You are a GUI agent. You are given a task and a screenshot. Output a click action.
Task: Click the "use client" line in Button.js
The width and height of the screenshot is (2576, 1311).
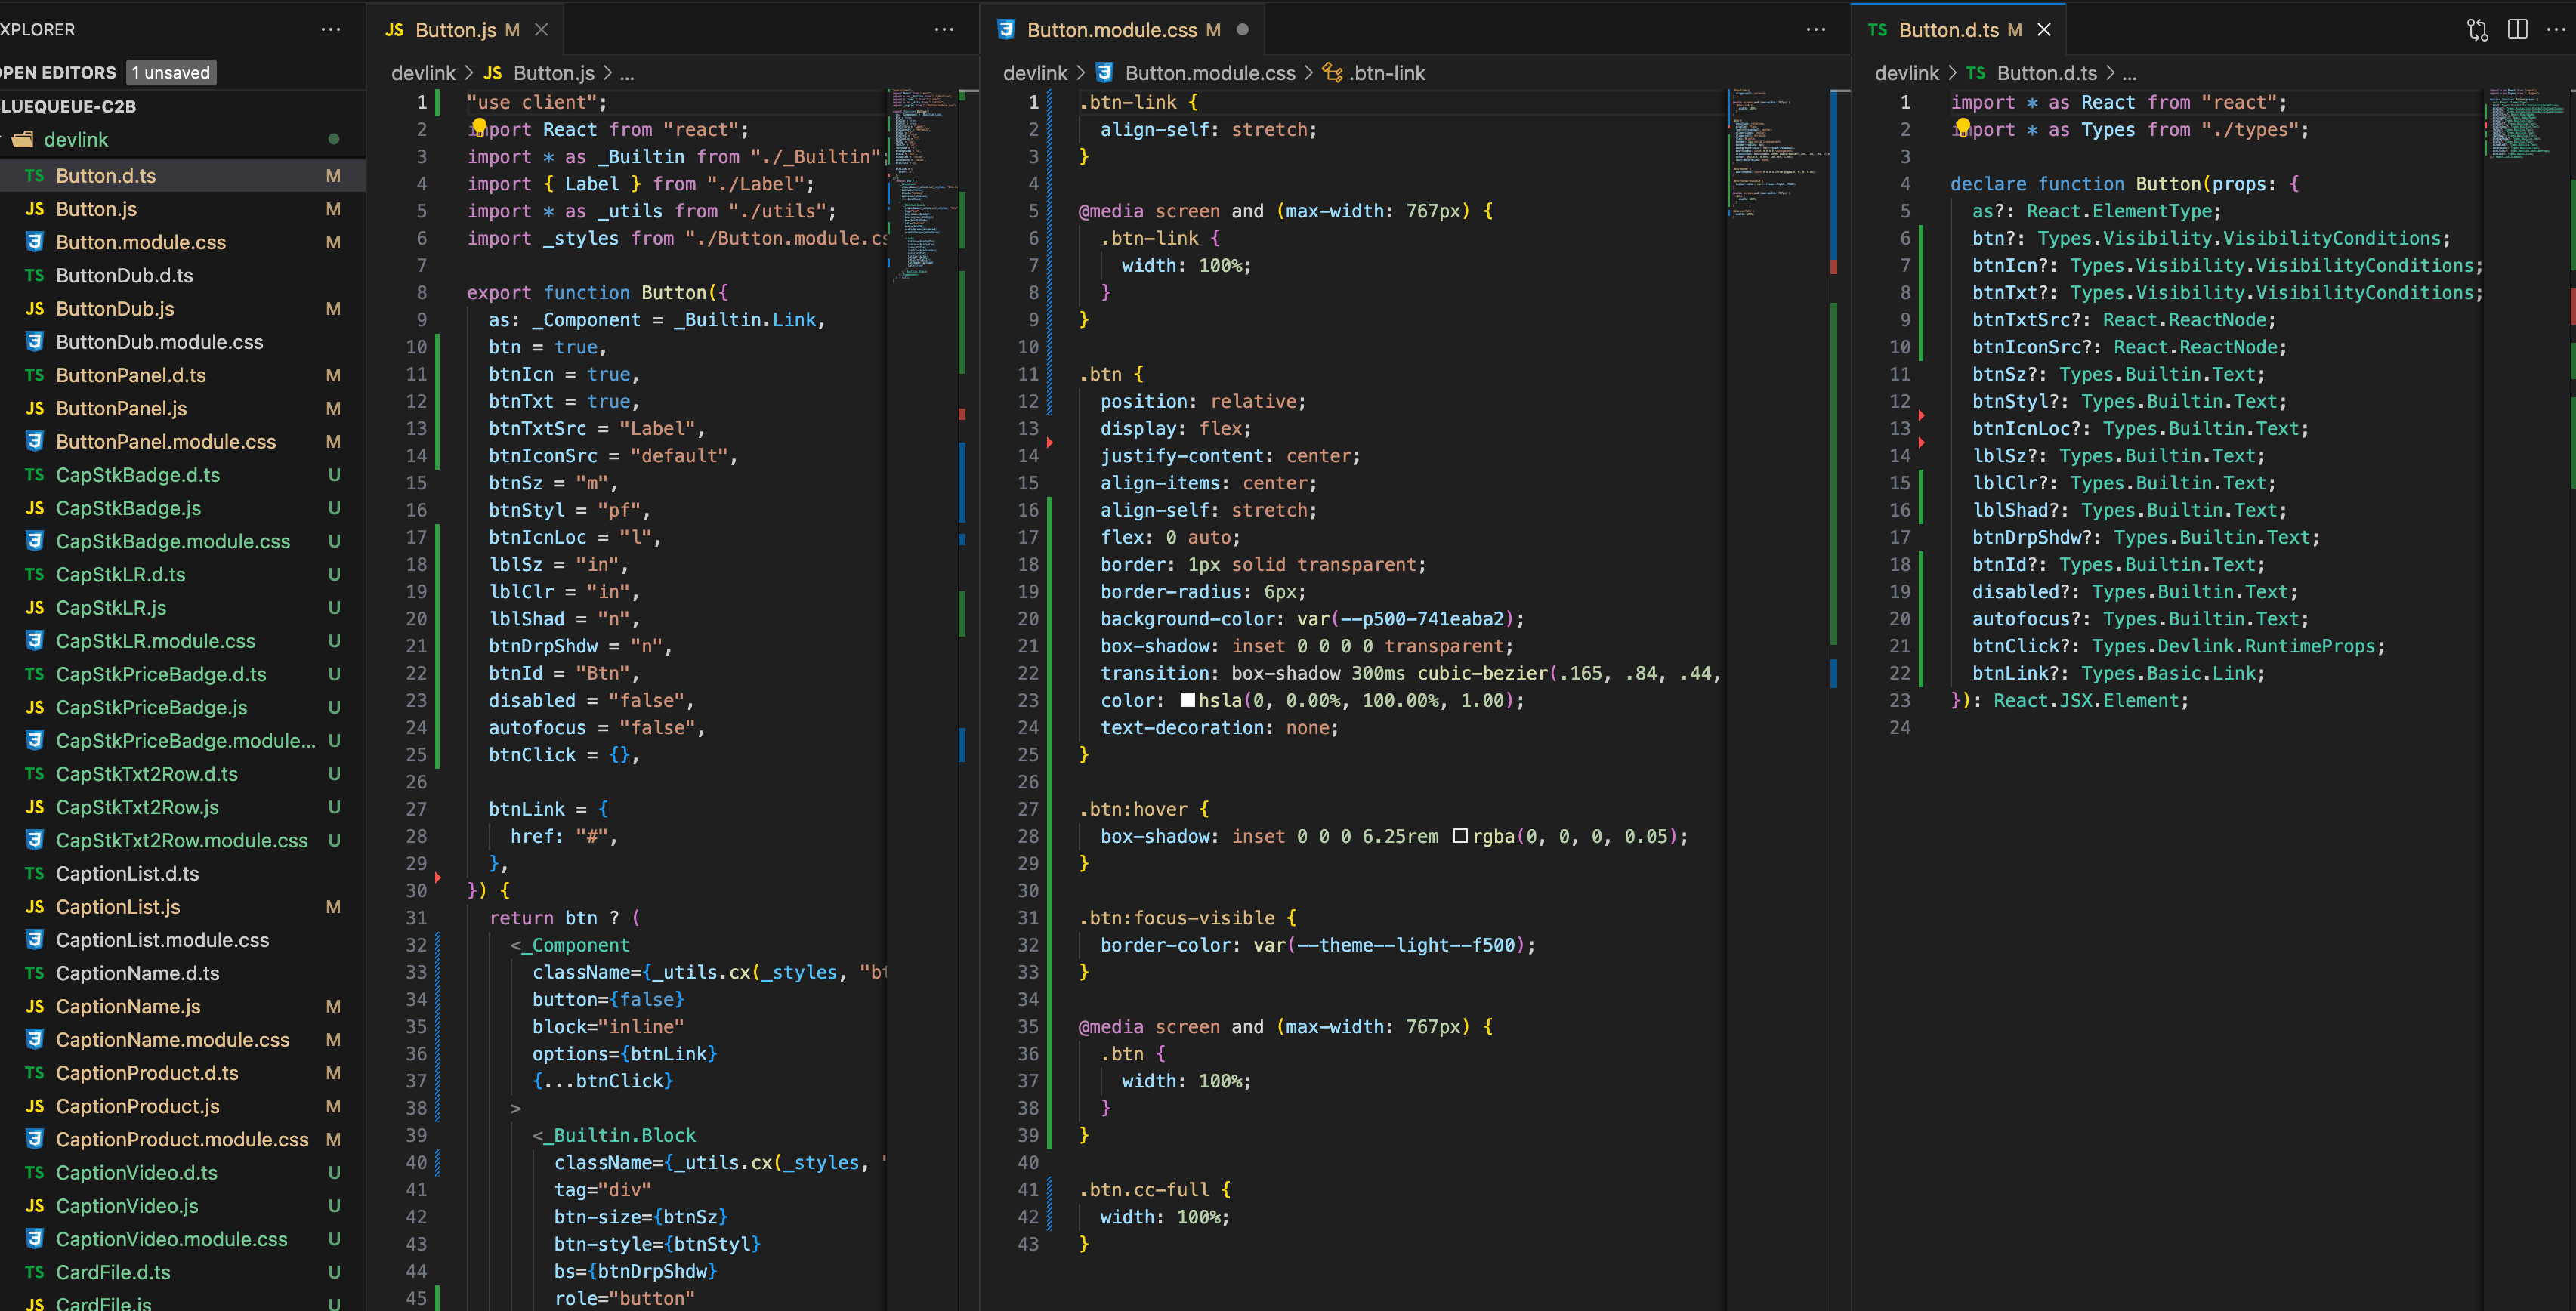click(536, 102)
